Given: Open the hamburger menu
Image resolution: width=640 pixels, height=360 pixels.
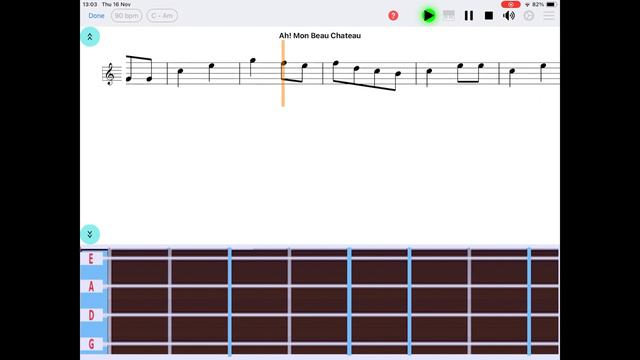Looking at the screenshot, I should click(x=549, y=16).
